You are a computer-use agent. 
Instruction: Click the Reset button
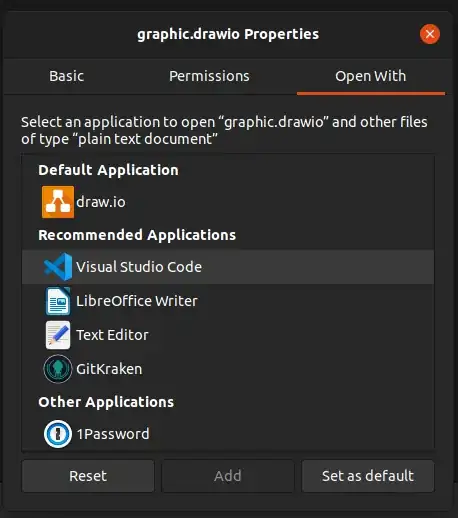88,476
